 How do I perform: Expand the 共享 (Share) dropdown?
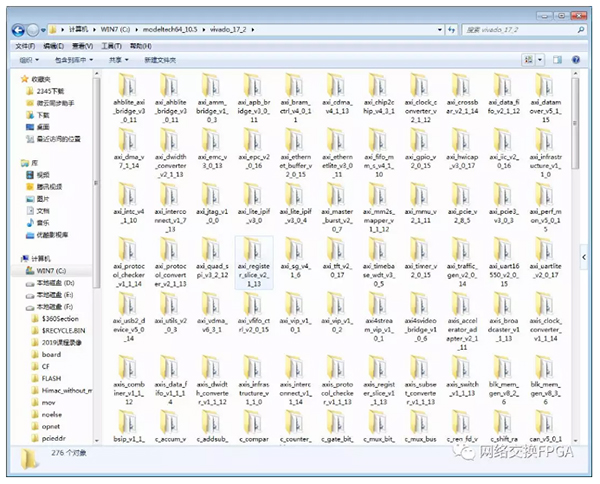118,60
